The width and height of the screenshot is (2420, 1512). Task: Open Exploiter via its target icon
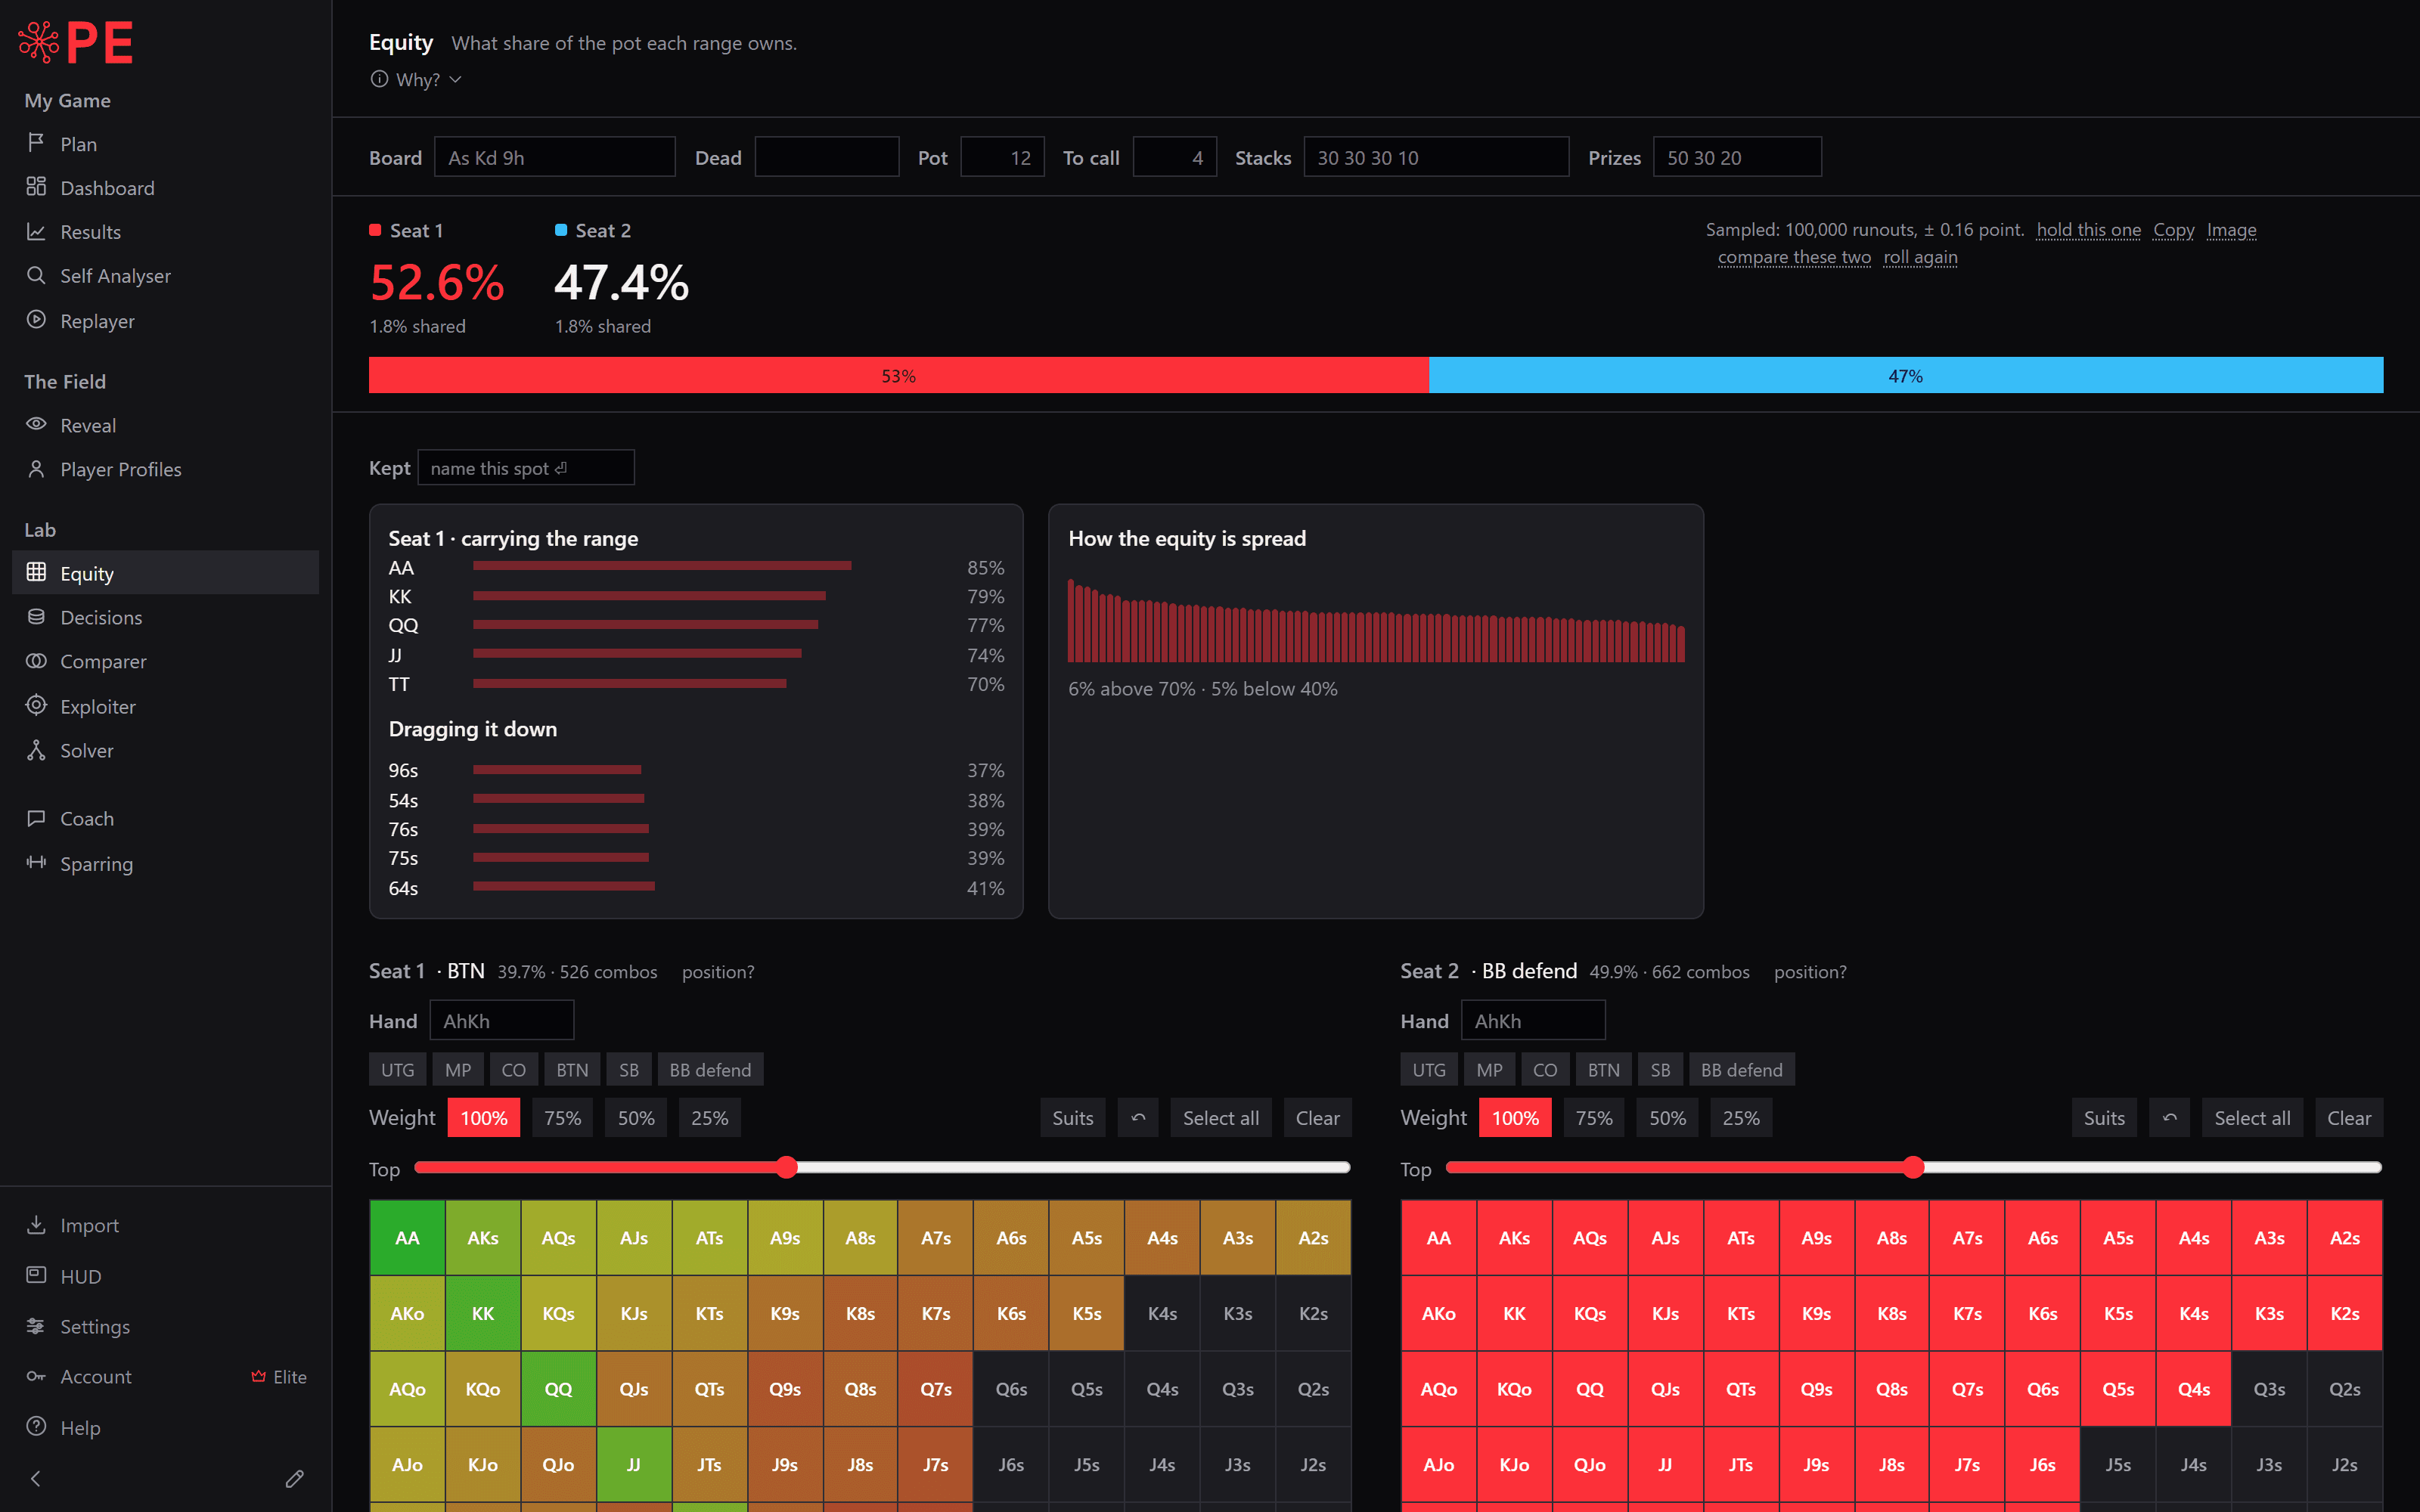pyautogui.click(x=36, y=705)
